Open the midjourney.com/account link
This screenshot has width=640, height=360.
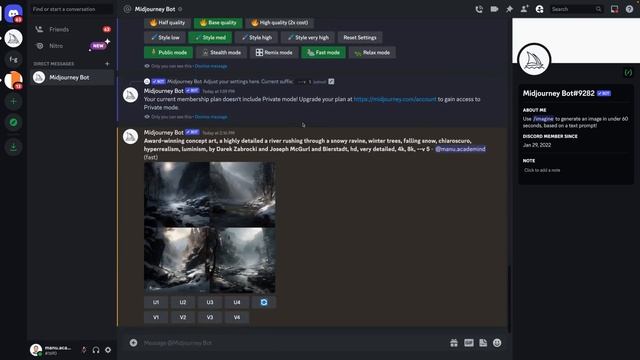pos(395,99)
